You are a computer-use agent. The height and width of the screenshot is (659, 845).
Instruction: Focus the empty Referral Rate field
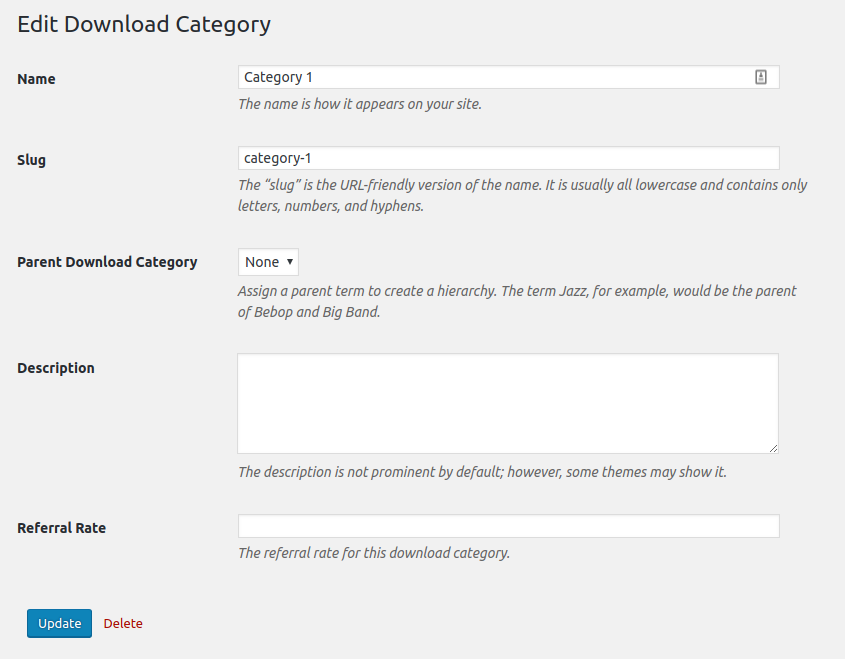508,526
